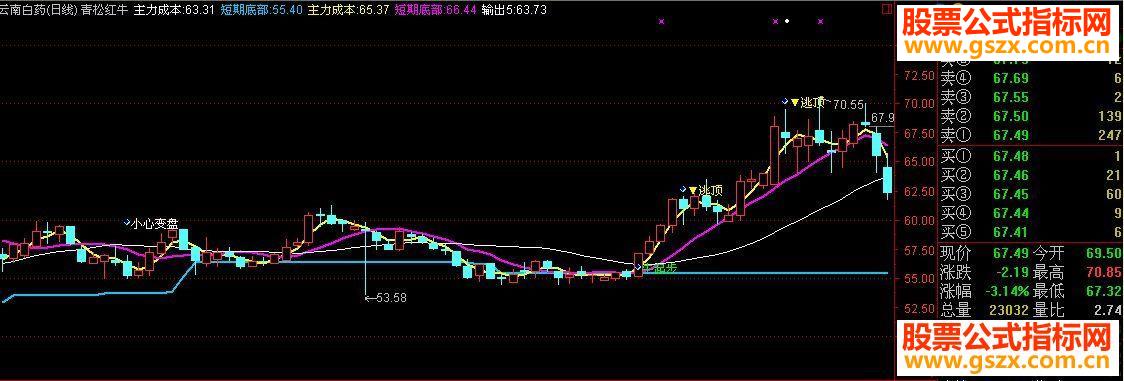
Task: Click the diamond marker left of the lower 逃顶 signal
Action: [x=682, y=188]
